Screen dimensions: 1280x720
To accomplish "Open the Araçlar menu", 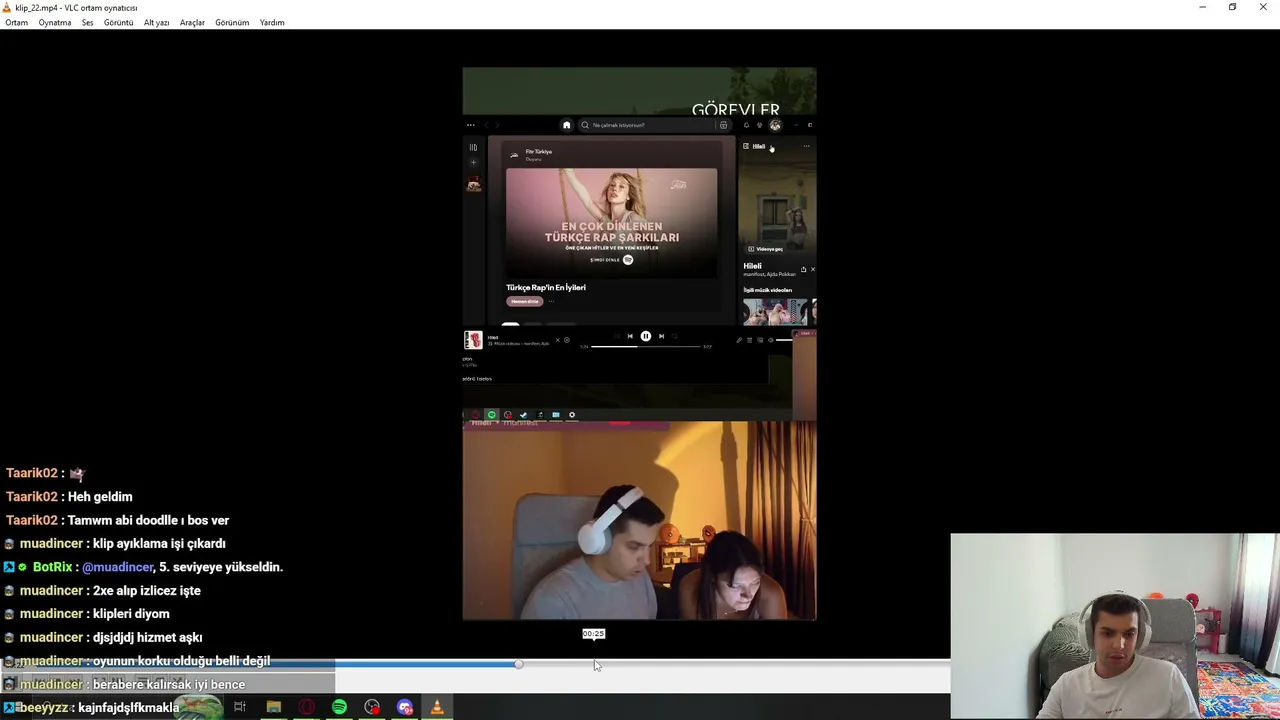I will [192, 22].
